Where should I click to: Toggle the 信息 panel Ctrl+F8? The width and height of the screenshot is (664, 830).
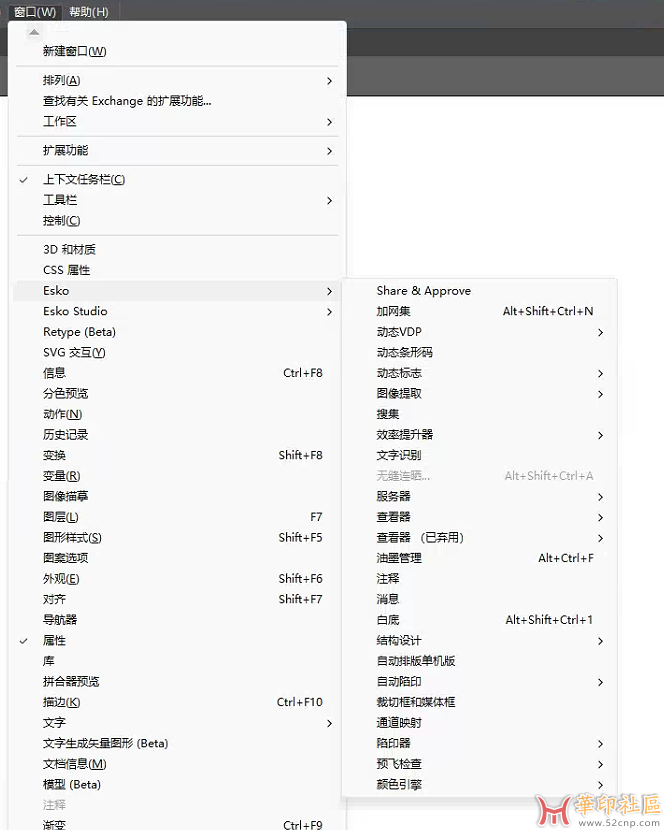pos(177,373)
